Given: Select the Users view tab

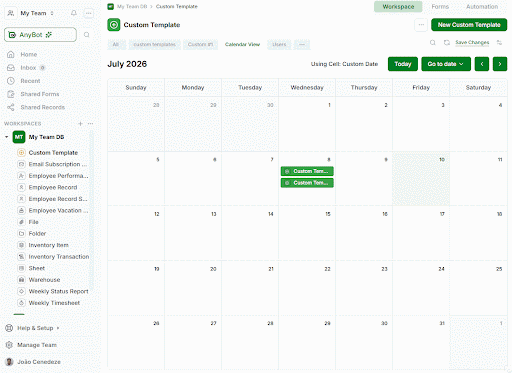Looking at the screenshot, I should pos(279,44).
